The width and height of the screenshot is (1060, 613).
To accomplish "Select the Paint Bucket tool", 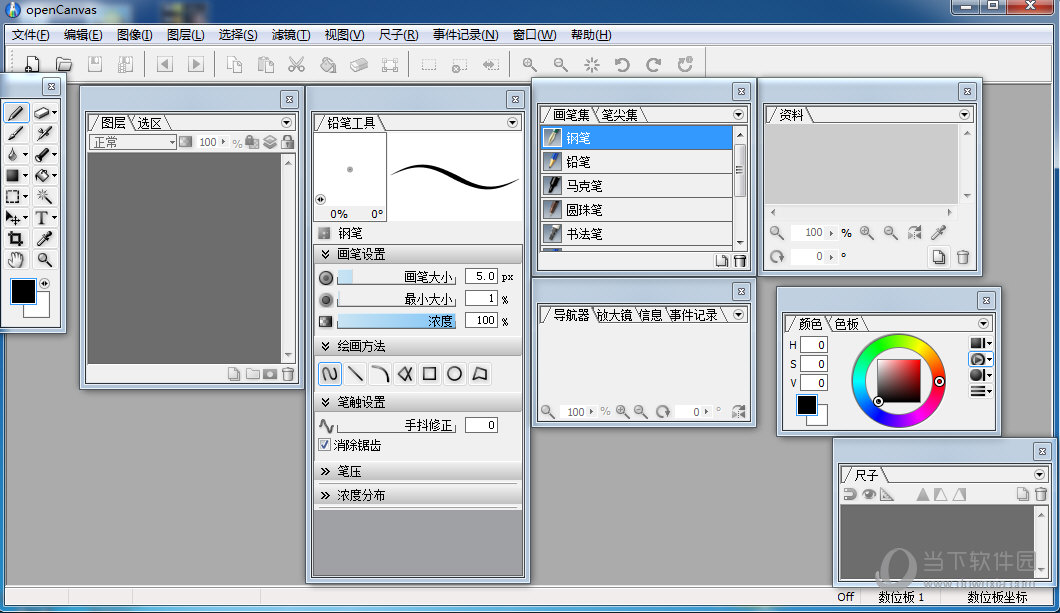I will tap(44, 176).
